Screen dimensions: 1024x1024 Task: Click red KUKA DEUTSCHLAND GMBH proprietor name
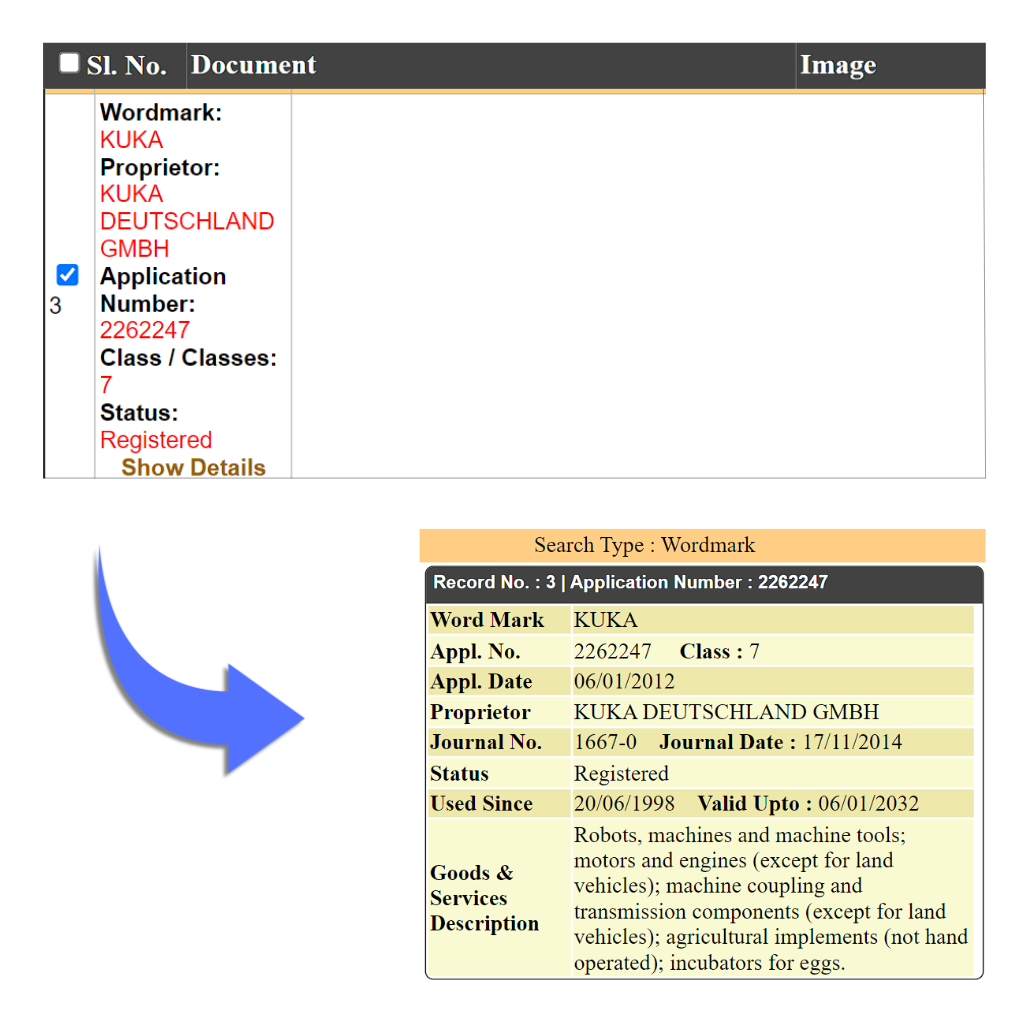coord(186,221)
